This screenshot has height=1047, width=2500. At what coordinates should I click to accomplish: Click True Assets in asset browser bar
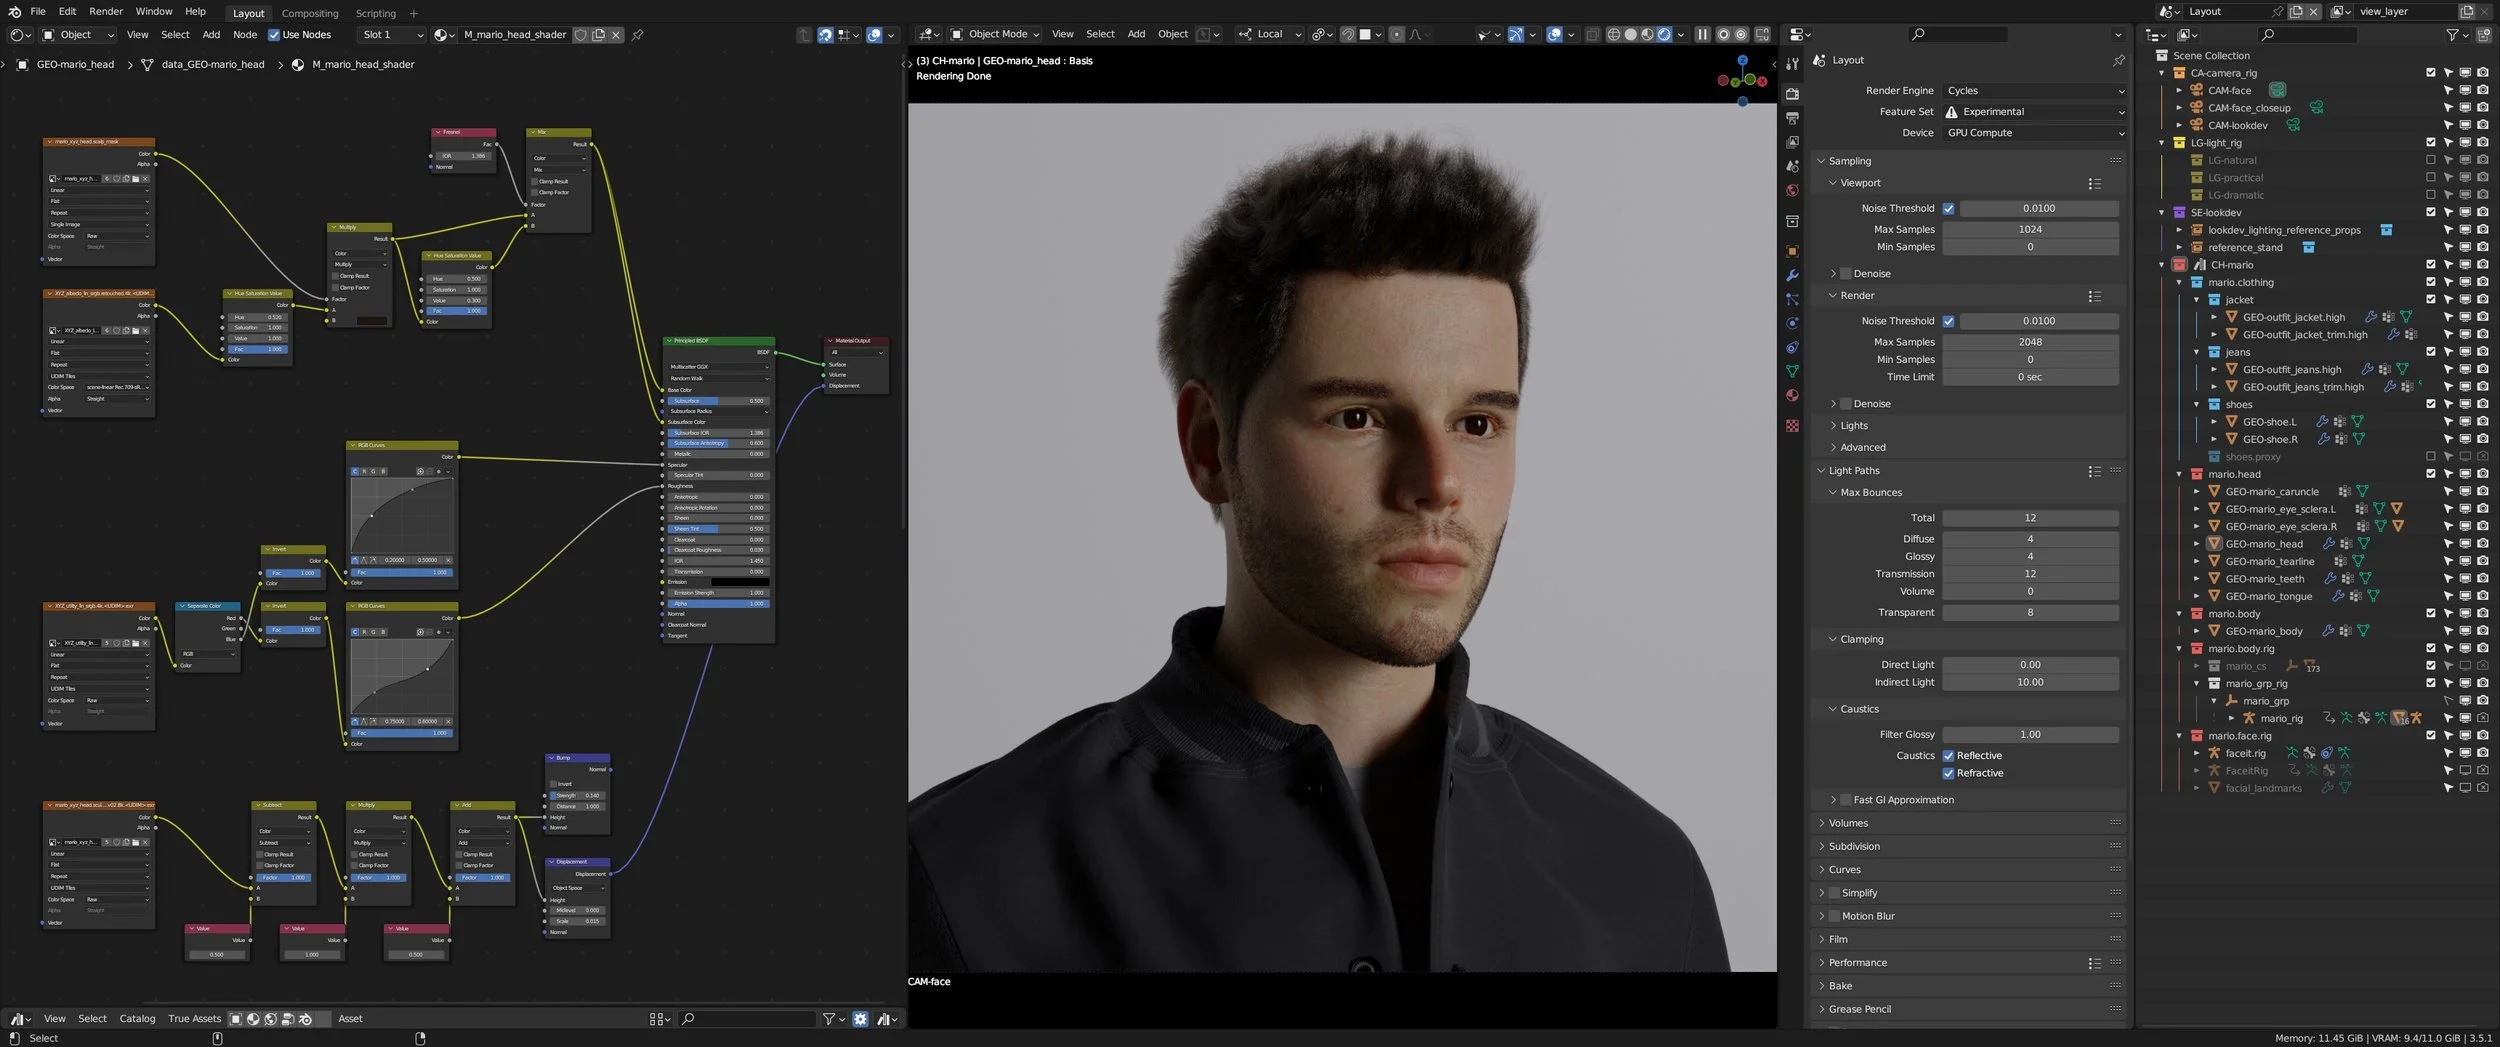pos(195,1019)
